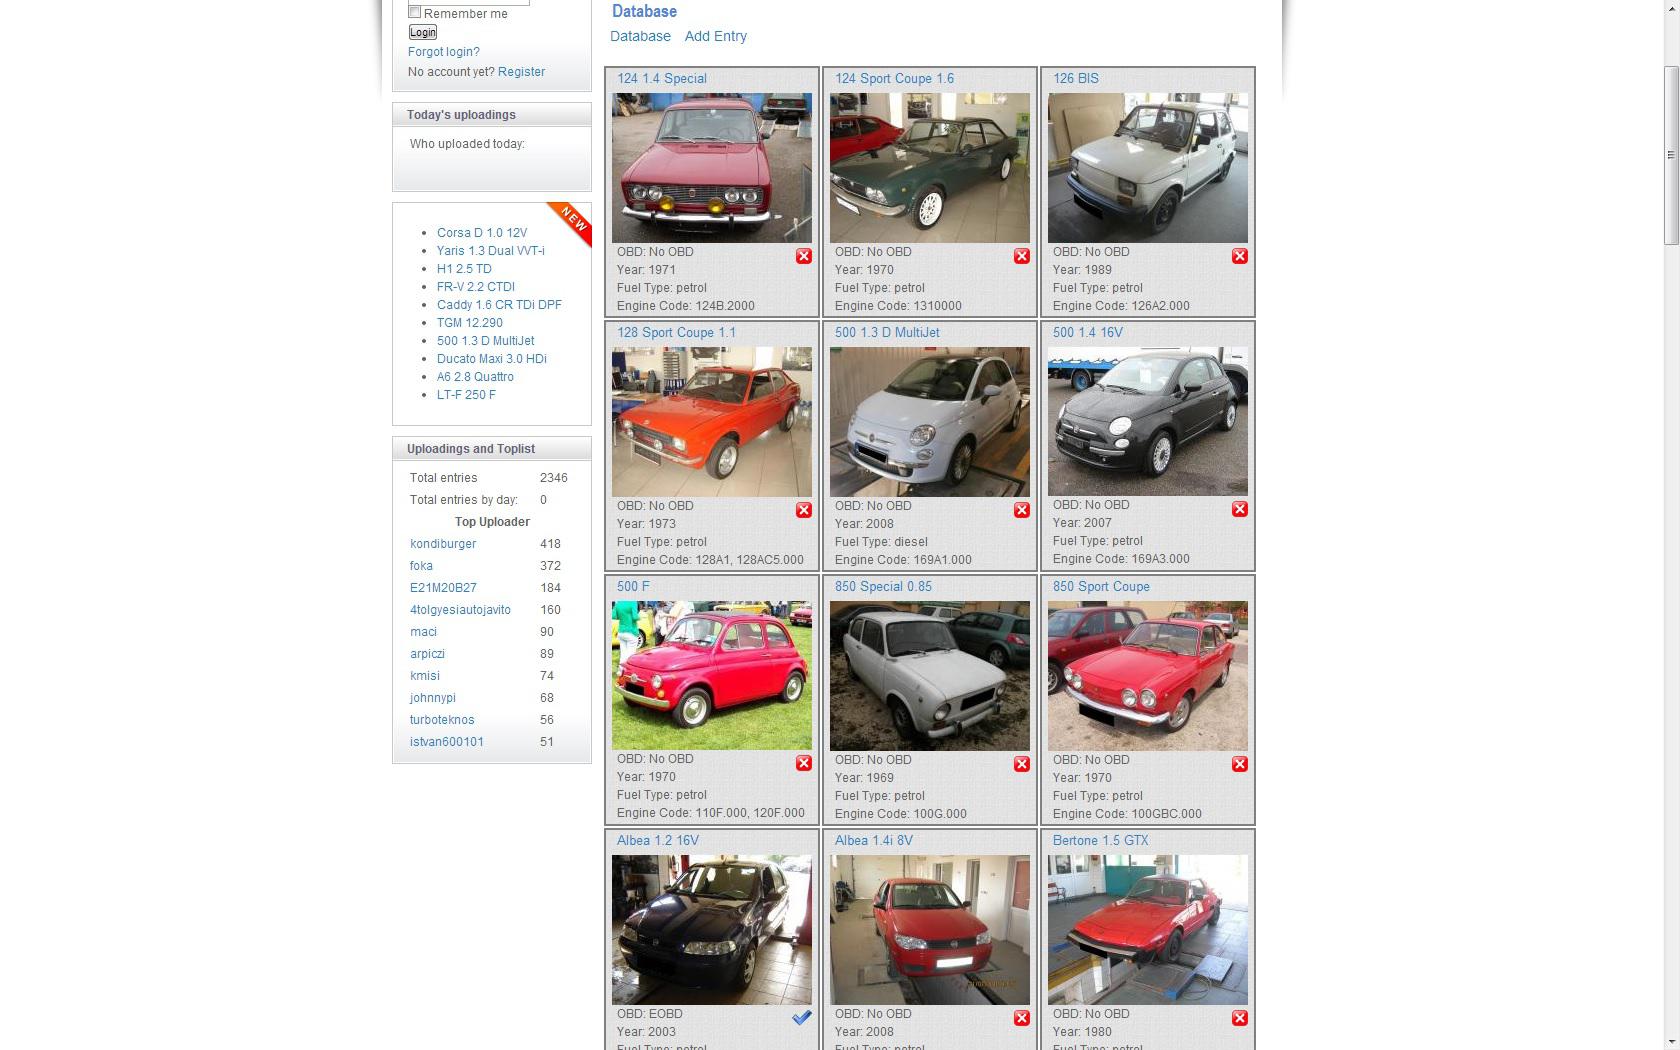Open the 500 1.4 16V title link
Screen dimensions: 1680x1050
pyautogui.click(x=1088, y=332)
